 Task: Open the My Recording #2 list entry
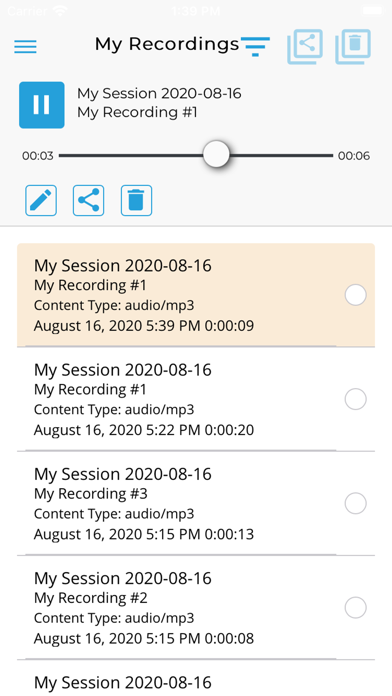[x=196, y=608]
